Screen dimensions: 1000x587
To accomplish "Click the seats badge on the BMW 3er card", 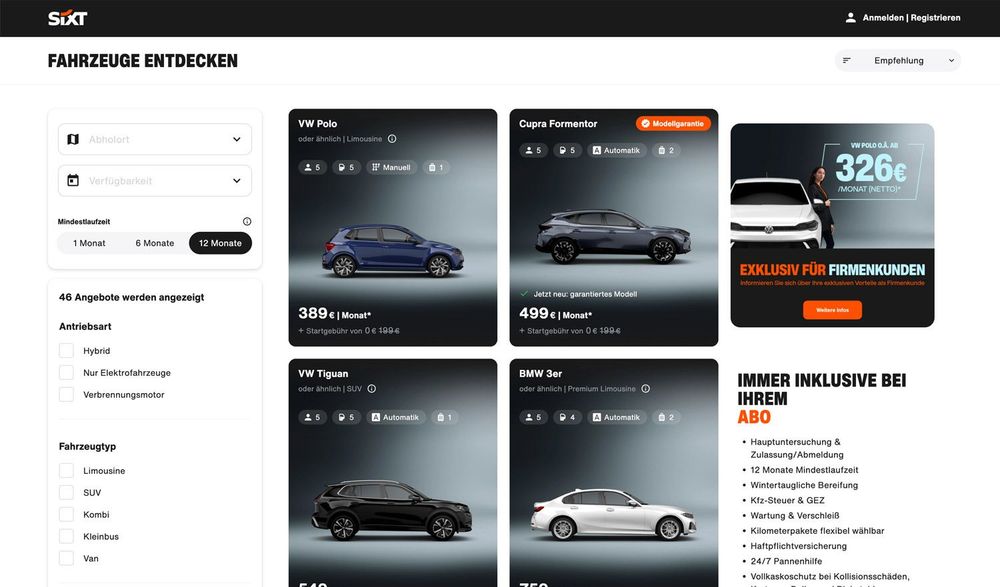I will point(533,417).
